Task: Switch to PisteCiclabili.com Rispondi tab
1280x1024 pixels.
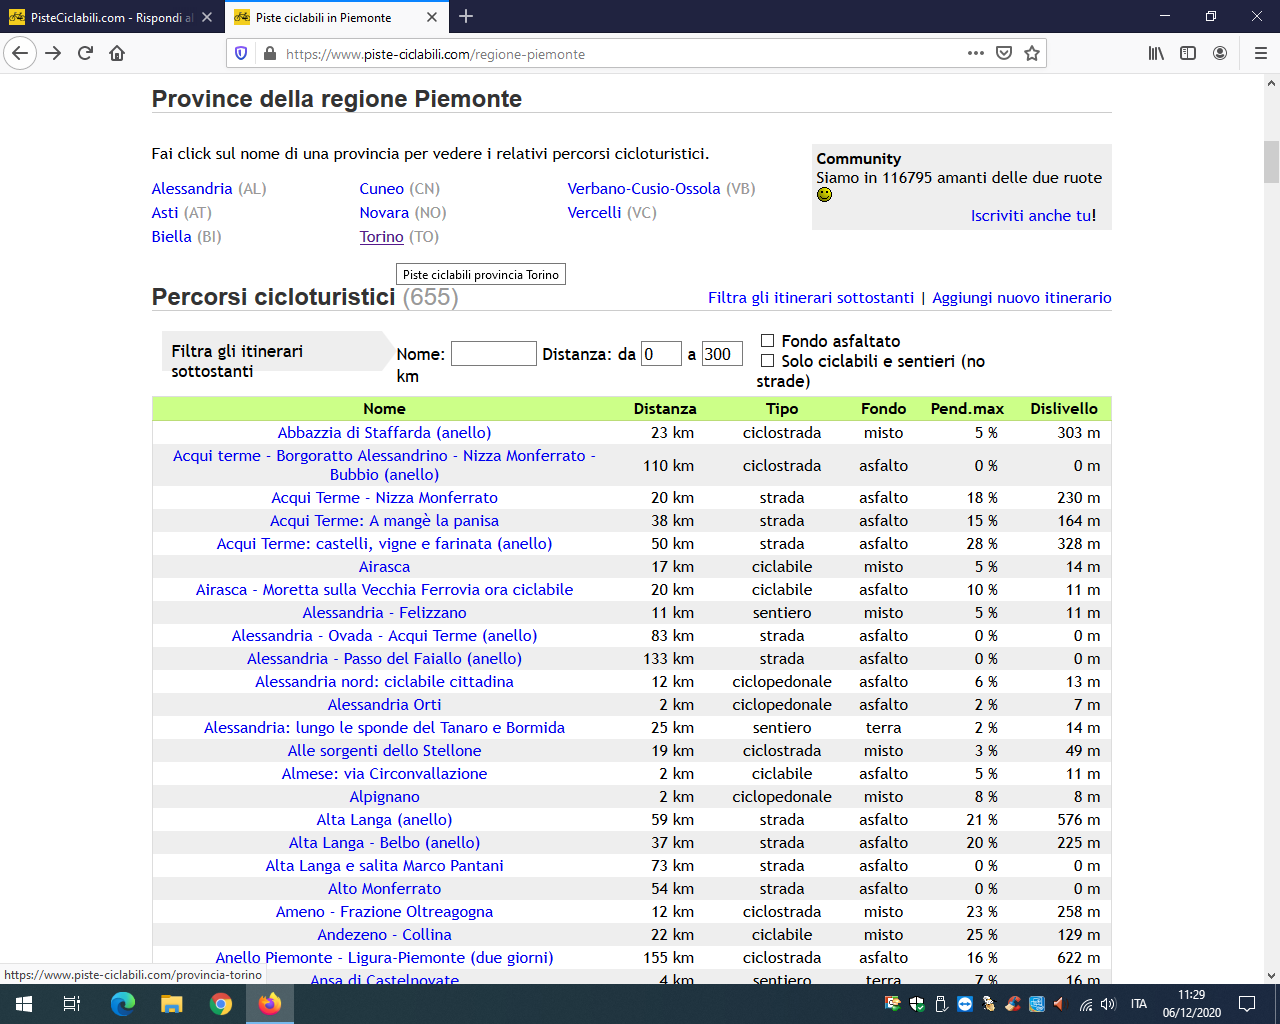Action: pyautogui.click(x=110, y=17)
